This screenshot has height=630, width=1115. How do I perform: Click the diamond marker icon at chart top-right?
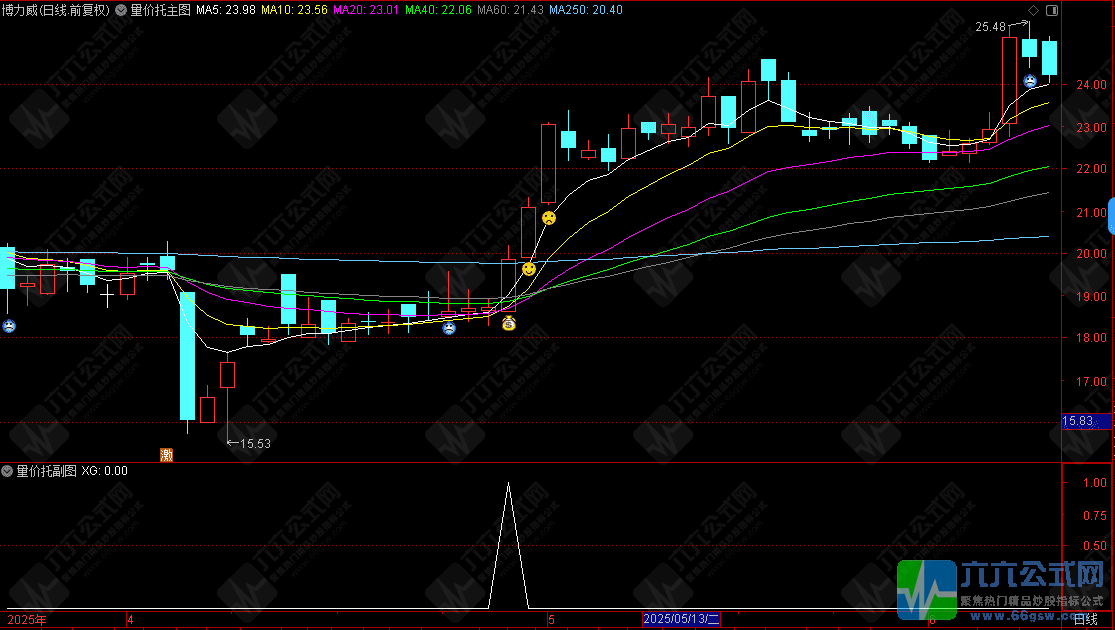click(1033, 11)
